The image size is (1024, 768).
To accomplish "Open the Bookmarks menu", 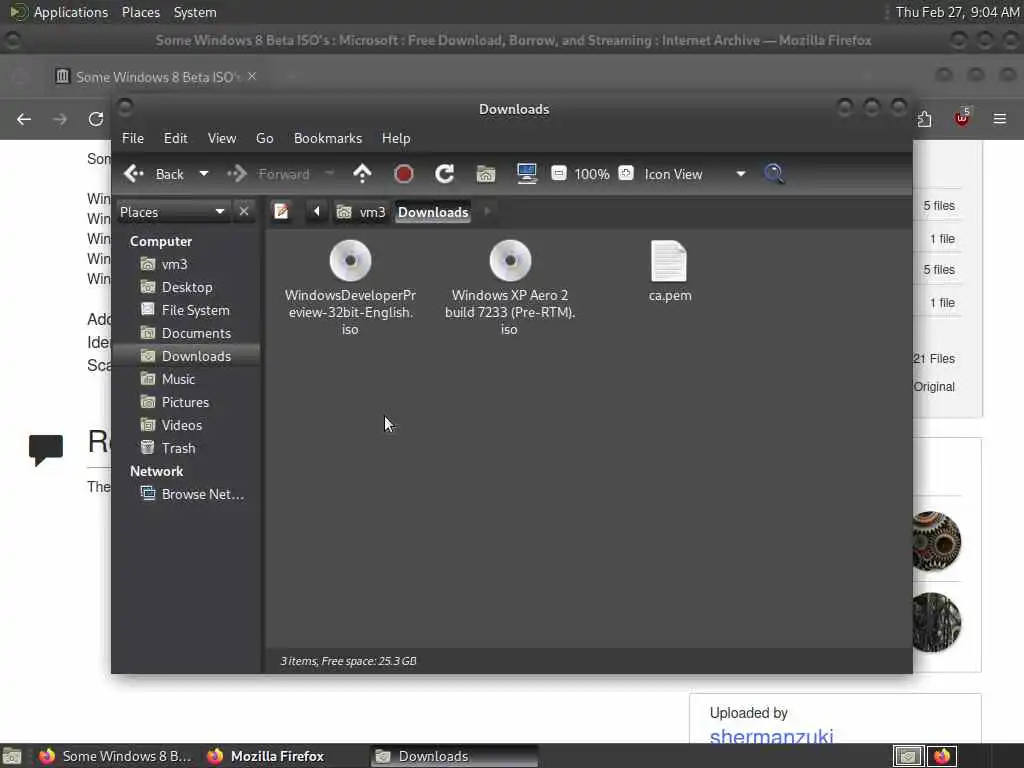I will click(328, 138).
